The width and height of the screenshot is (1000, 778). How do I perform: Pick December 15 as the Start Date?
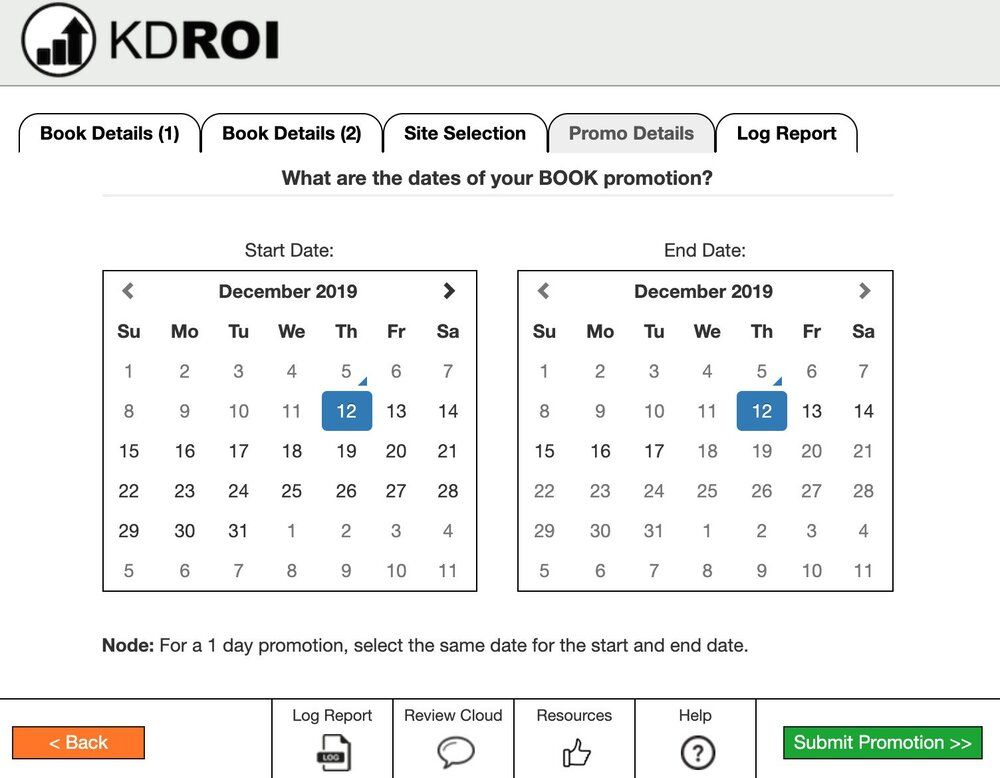coord(129,451)
